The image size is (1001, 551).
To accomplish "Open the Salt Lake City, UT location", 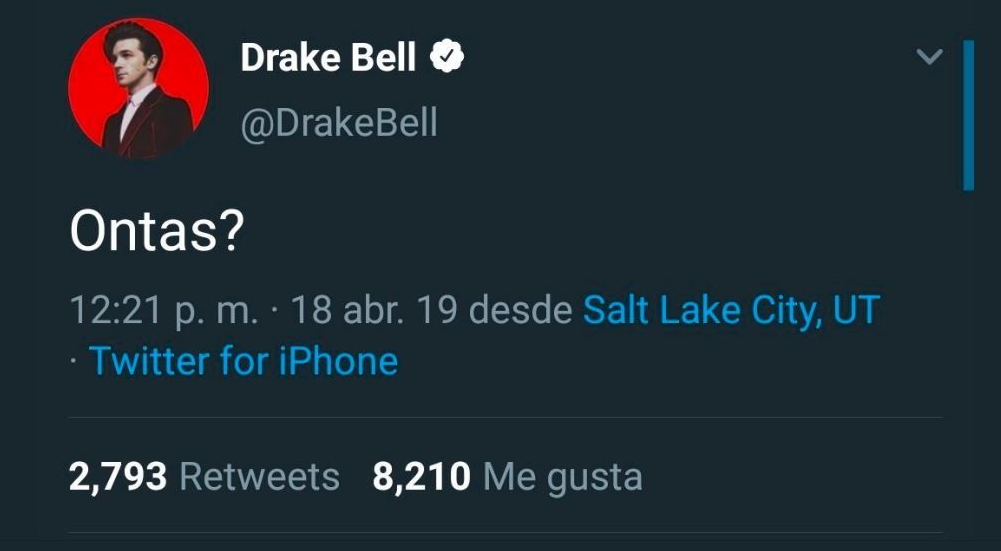I will tap(732, 310).
